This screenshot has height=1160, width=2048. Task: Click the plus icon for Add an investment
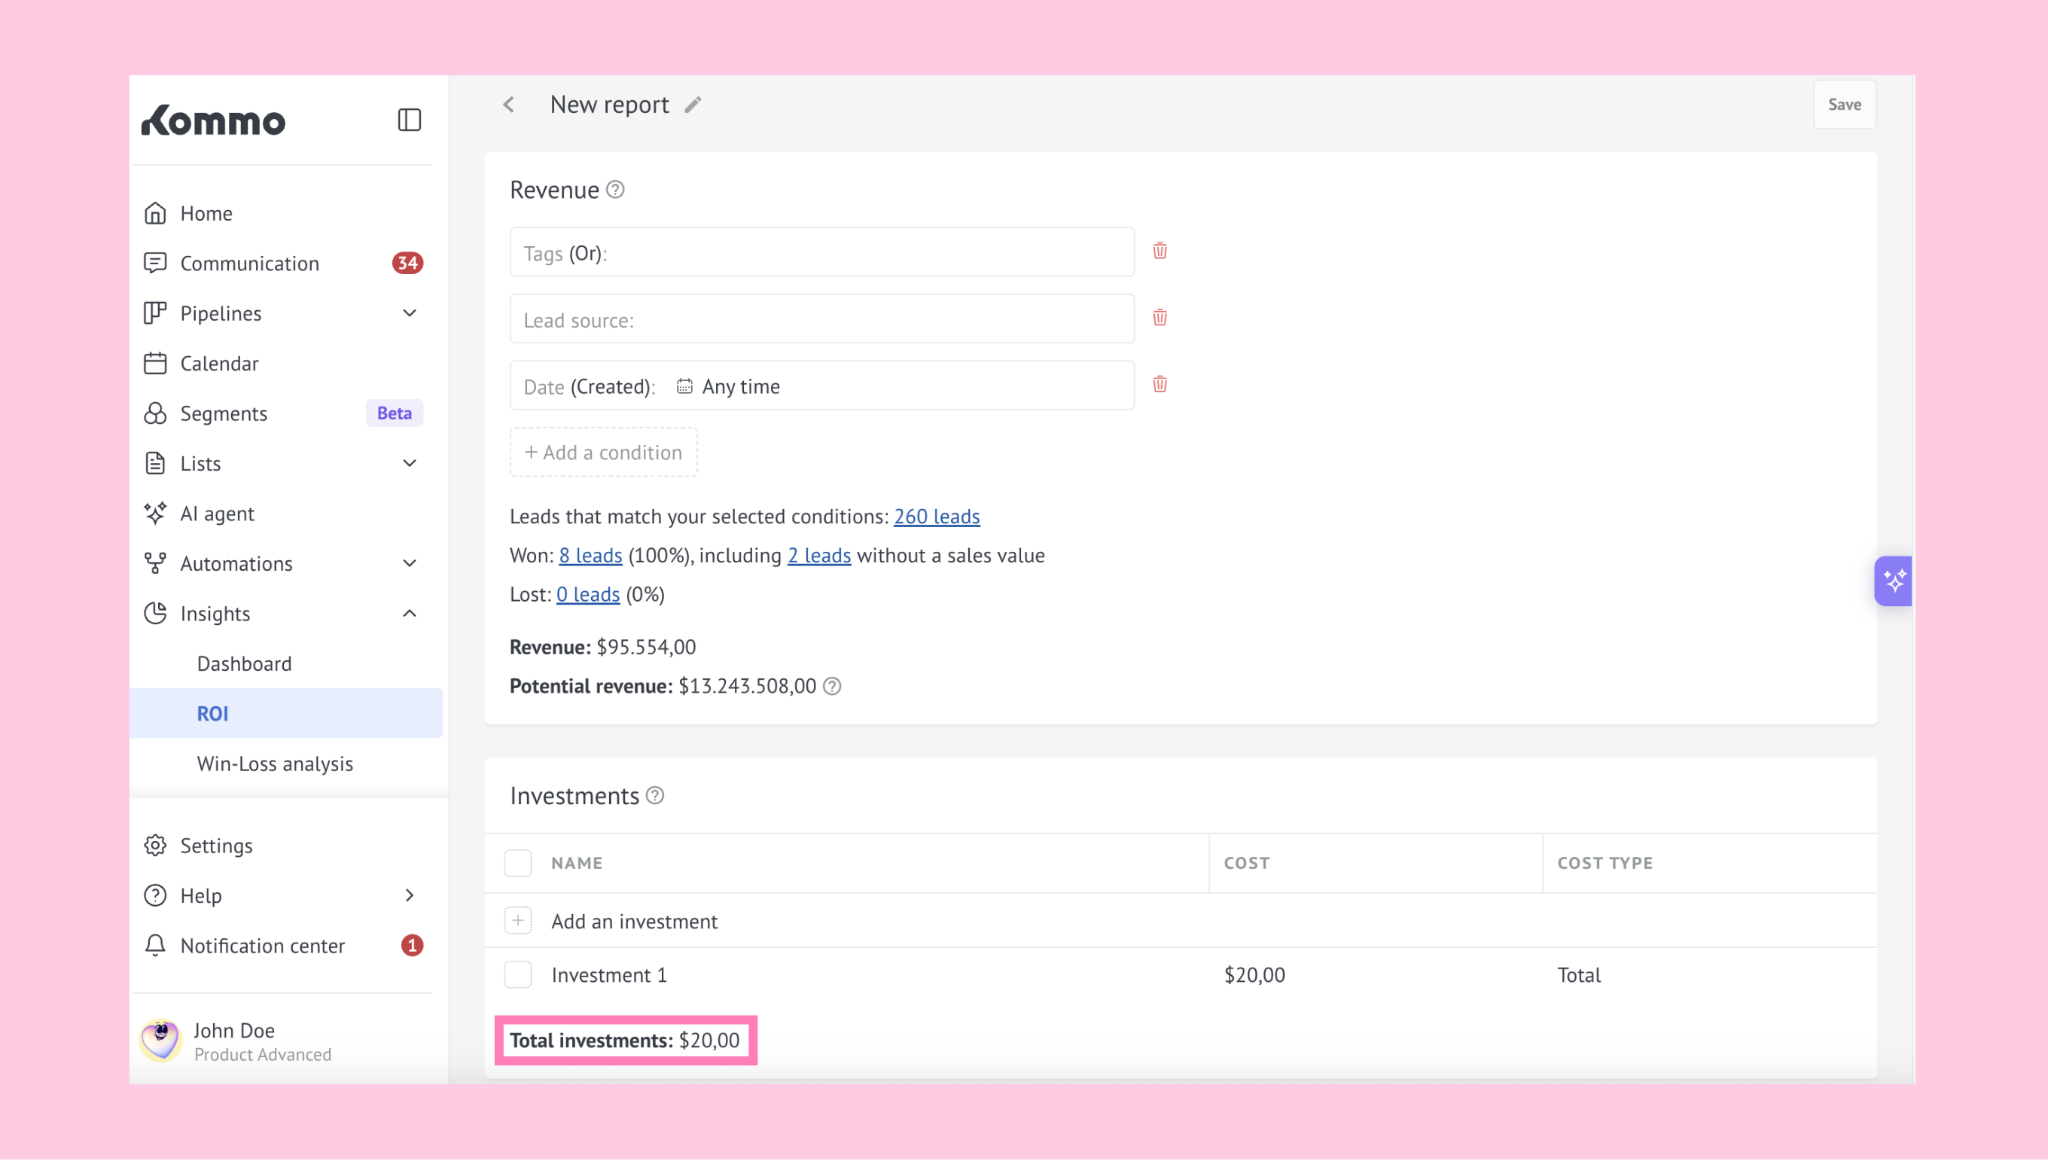(x=518, y=921)
